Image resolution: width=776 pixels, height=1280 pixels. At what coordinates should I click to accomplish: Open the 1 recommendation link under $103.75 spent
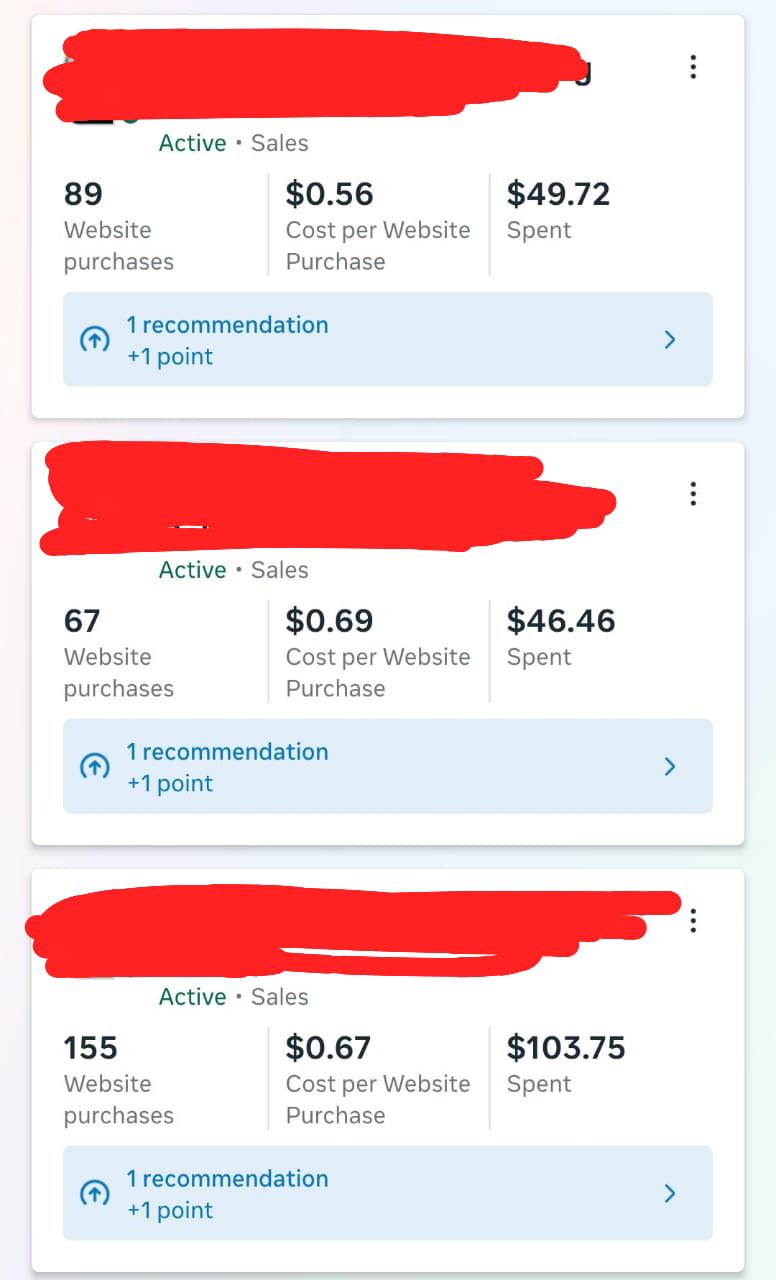point(227,1179)
